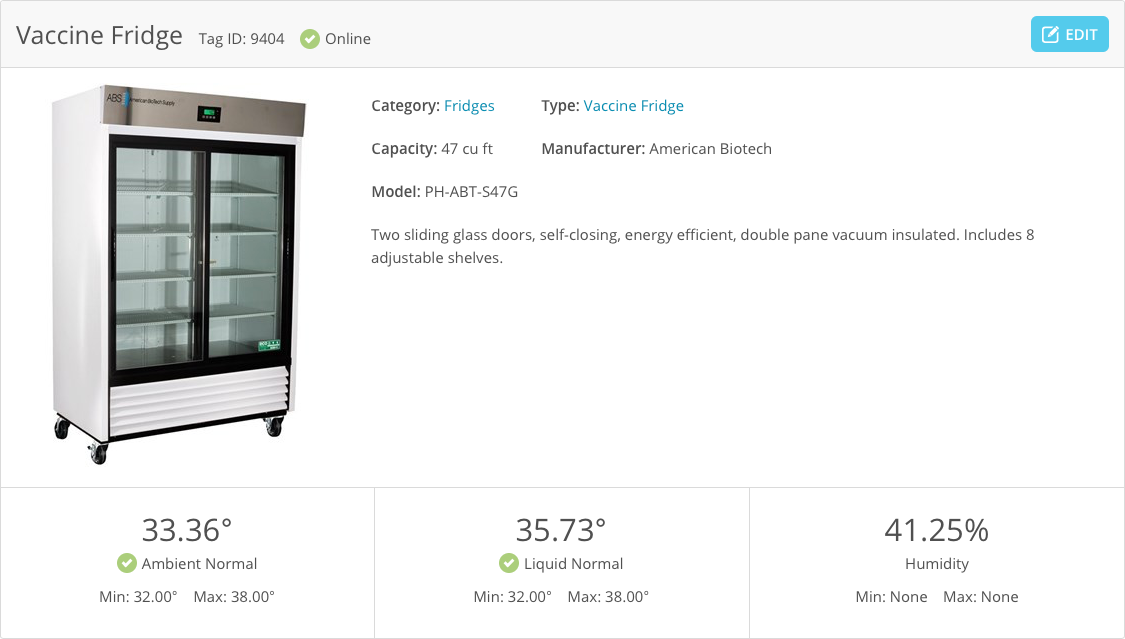Click the Ambient Max: 38.00° value
The height and width of the screenshot is (639, 1125).
coord(234,597)
